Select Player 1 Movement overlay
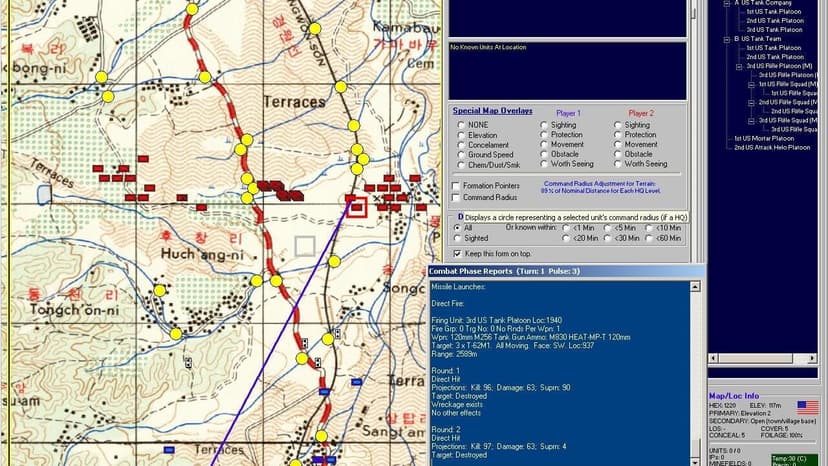Viewport: 828px width, 466px height. pyautogui.click(x=543, y=144)
